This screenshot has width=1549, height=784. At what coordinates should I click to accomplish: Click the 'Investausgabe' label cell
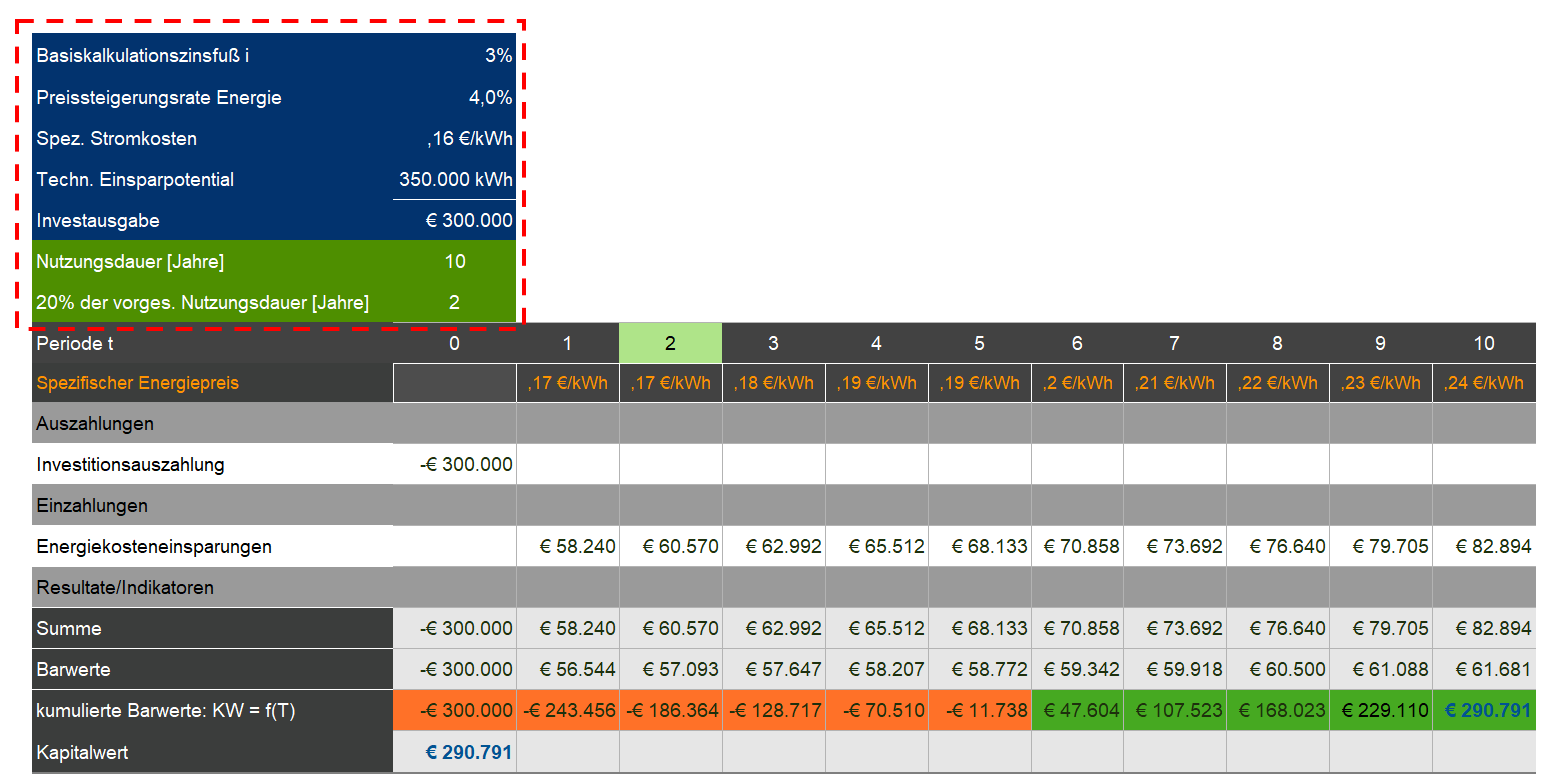click(213, 221)
